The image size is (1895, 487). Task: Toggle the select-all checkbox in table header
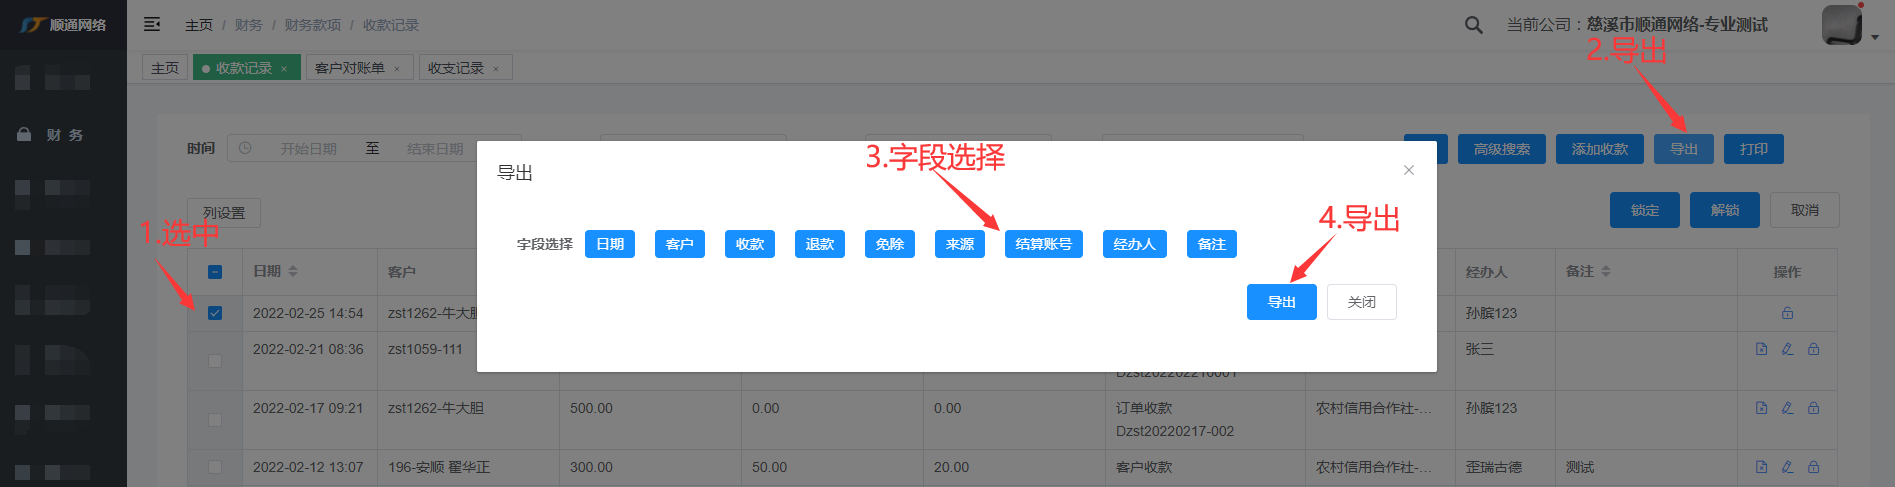coord(215,272)
